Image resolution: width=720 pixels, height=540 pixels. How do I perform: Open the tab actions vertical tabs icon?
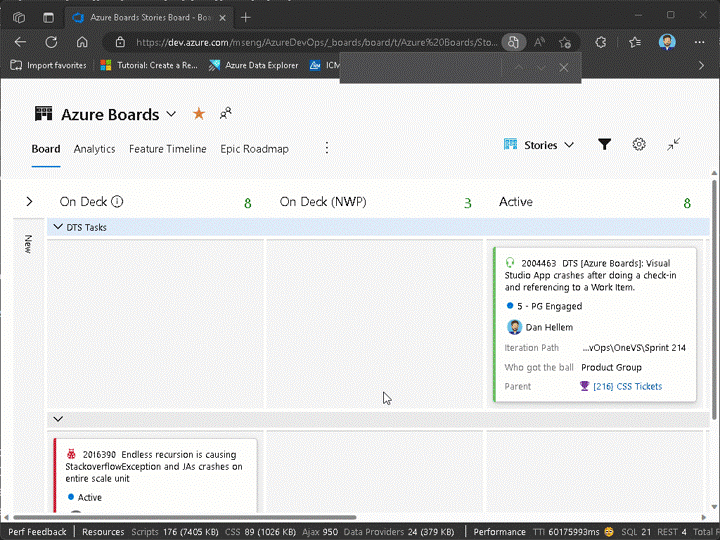tap(48, 17)
